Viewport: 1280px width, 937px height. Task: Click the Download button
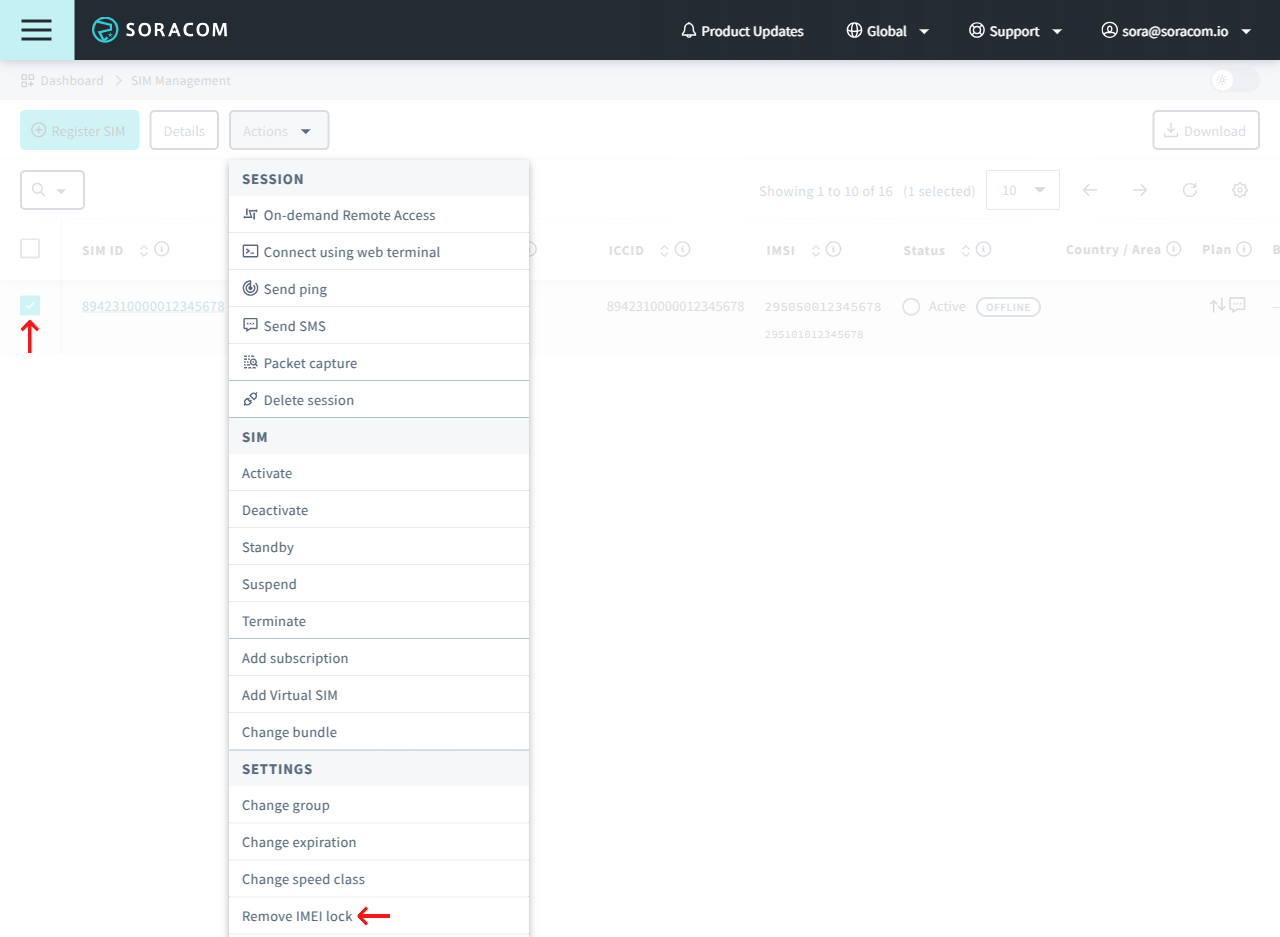pyautogui.click(x=1205, y=131)
